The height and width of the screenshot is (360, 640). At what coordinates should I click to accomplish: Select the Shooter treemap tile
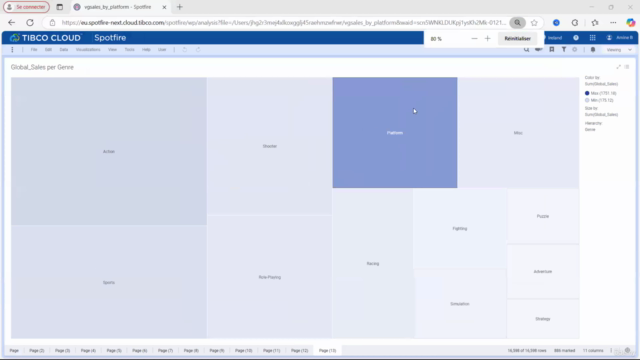click(269, 146)
